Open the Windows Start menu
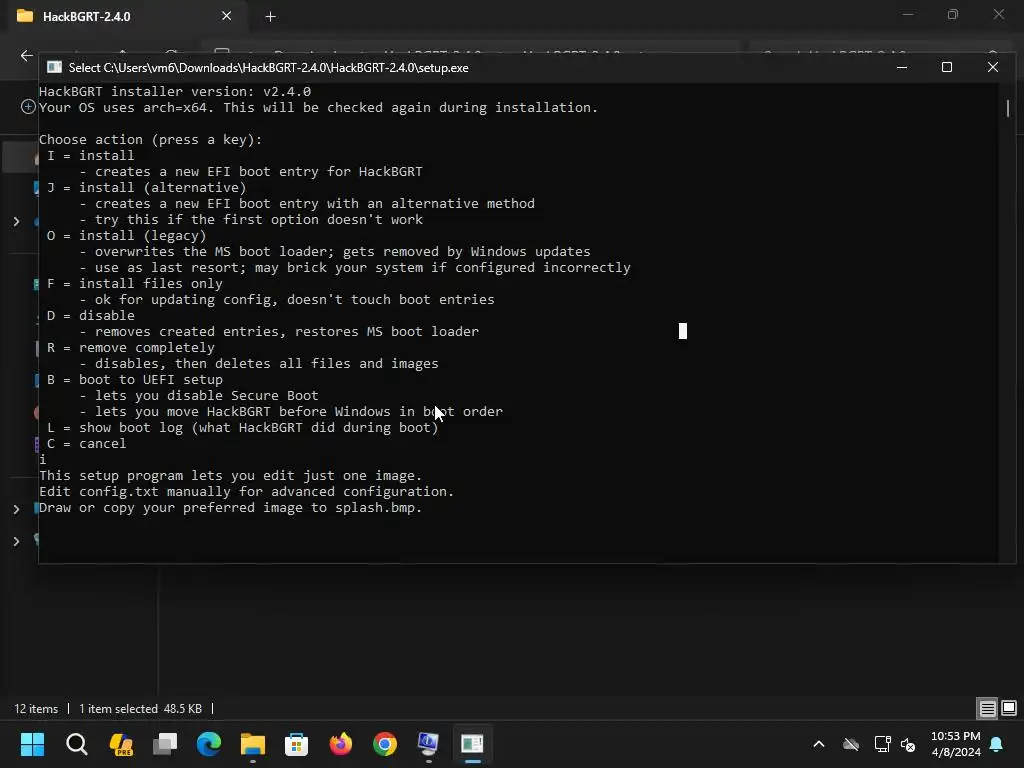This screenshot has height=768, width=1024. click(x=32, y=744)
